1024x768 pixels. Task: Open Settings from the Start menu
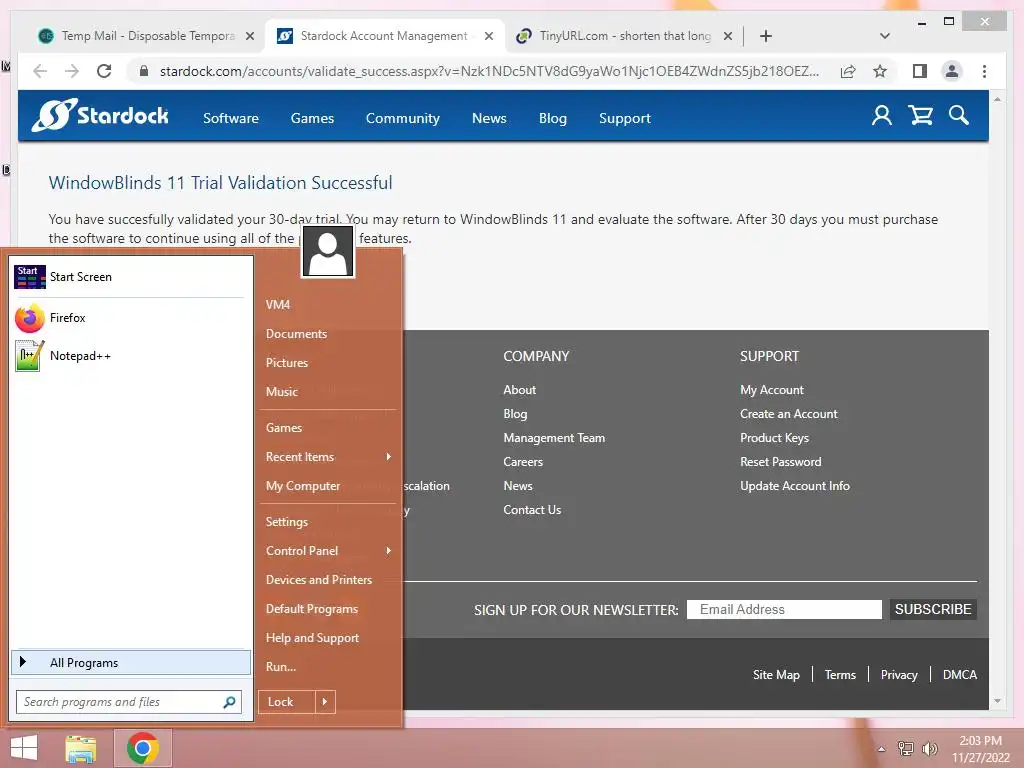[x=287, y=522]
